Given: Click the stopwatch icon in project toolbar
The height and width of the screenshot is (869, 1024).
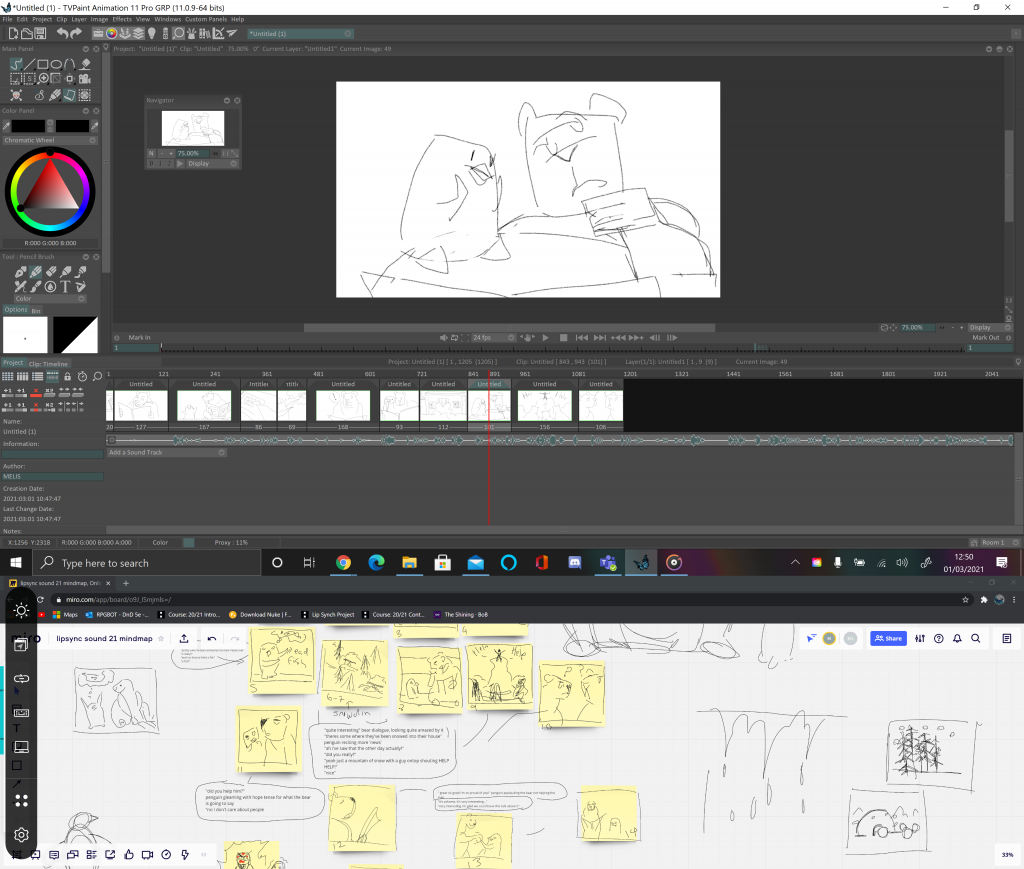Looking at the screenshot, I should tap(82, 377).
